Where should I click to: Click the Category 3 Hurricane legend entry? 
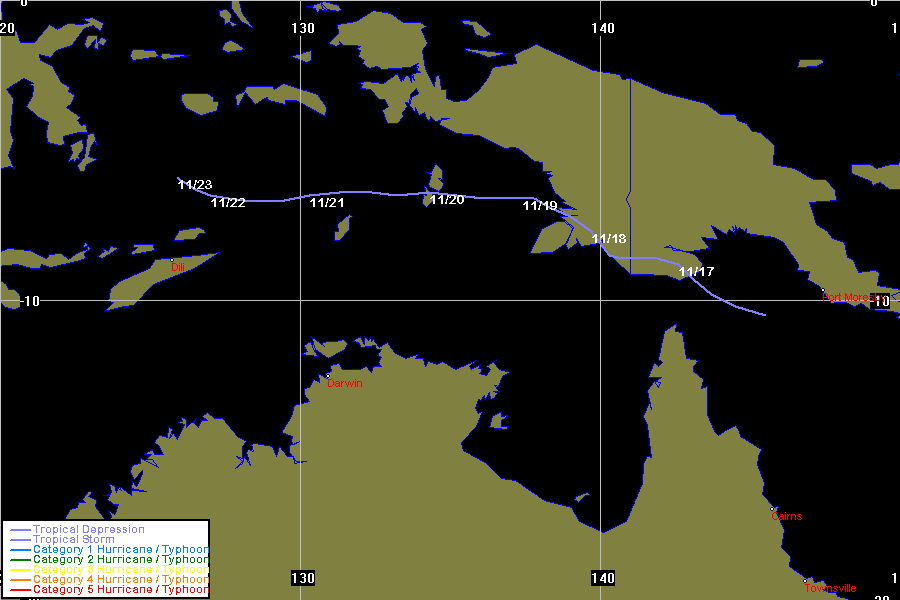[120, 570]
